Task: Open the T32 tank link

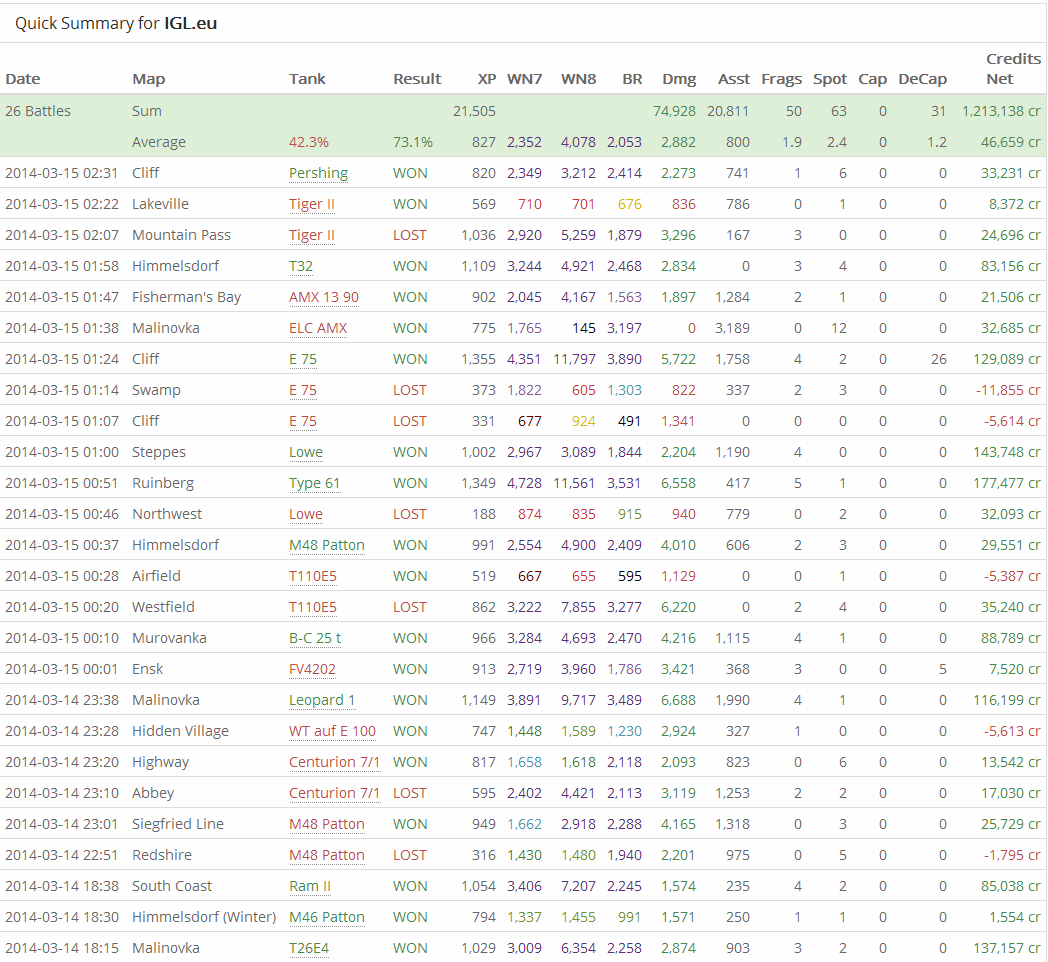Action: (x=301, y=266)
